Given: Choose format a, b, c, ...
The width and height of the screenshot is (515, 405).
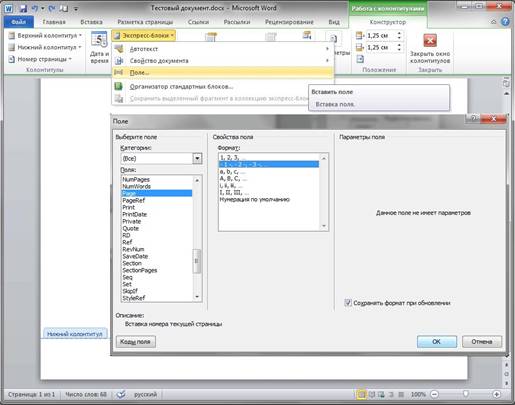Looking at the screenshot, I should (269, 172).
